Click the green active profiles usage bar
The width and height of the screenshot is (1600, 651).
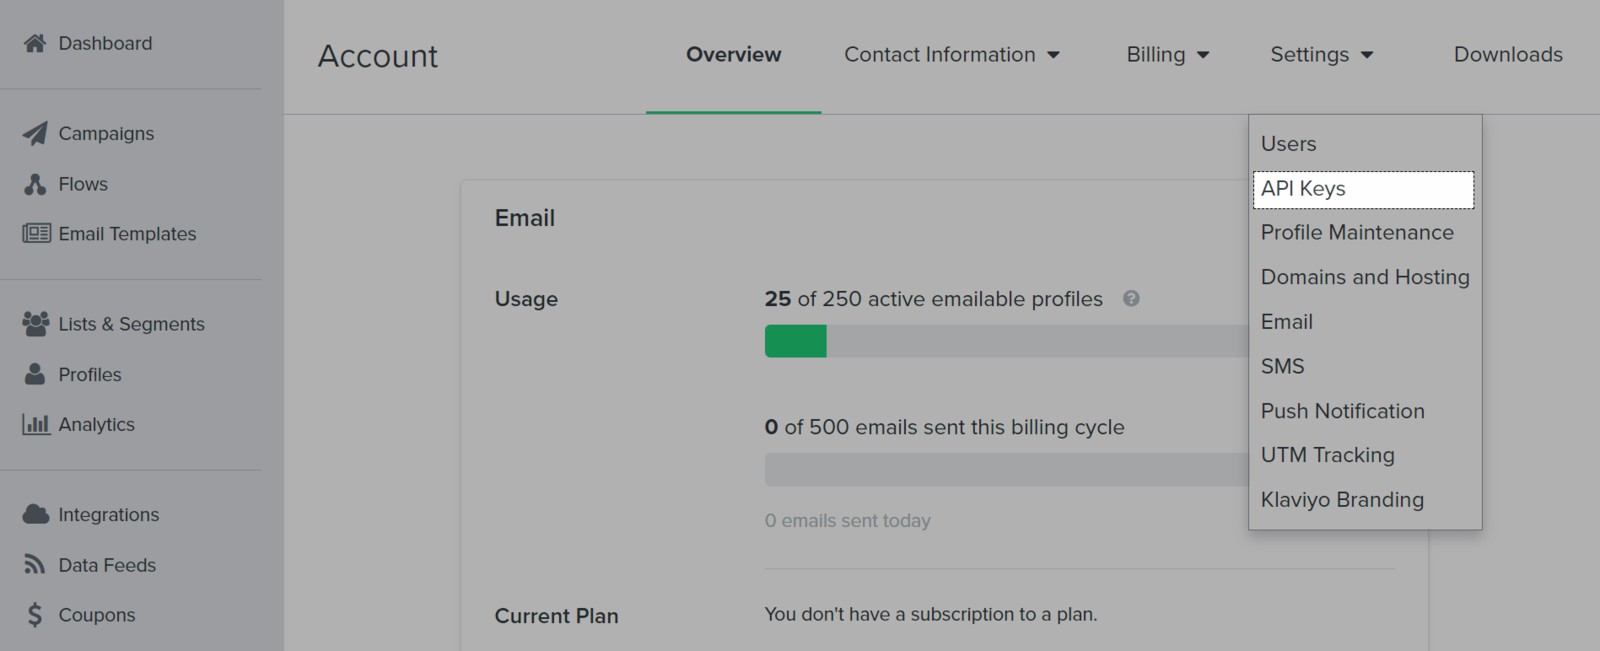click(x=796, y=341)
